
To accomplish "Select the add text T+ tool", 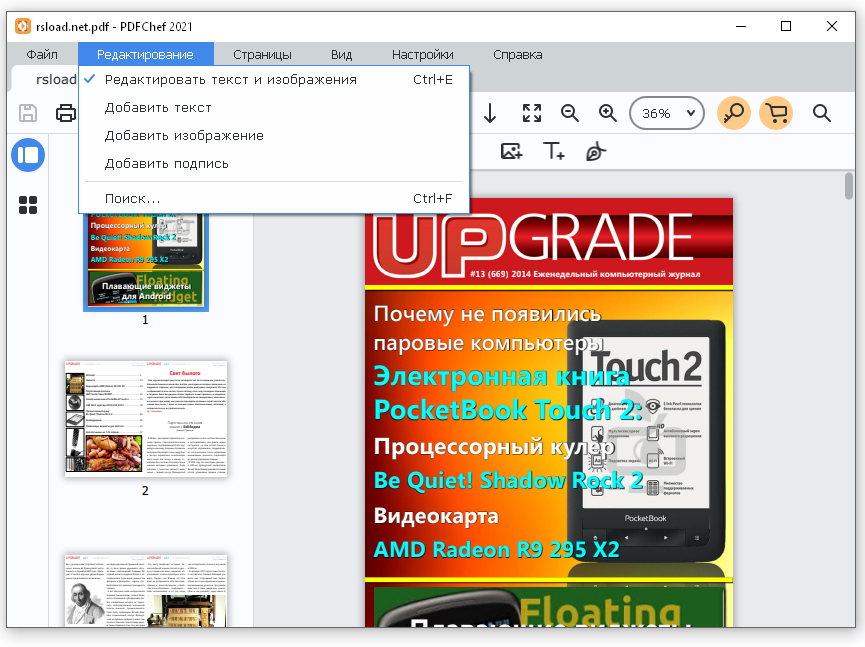I will [553, 151].
